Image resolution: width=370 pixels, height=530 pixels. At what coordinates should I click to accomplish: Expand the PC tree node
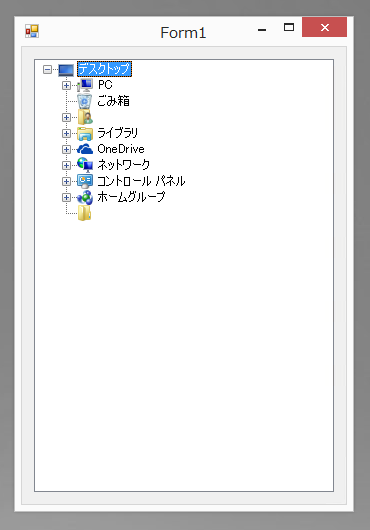(66, 85)
